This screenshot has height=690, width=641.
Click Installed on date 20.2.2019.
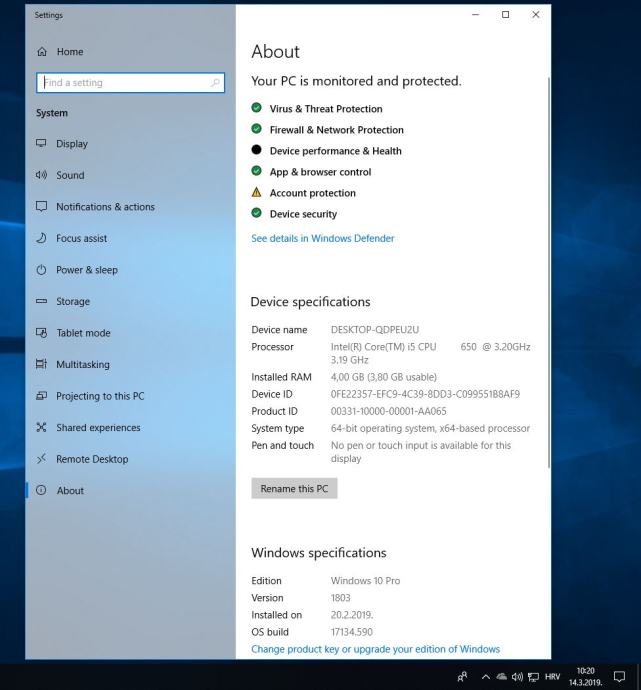point(352,615)
